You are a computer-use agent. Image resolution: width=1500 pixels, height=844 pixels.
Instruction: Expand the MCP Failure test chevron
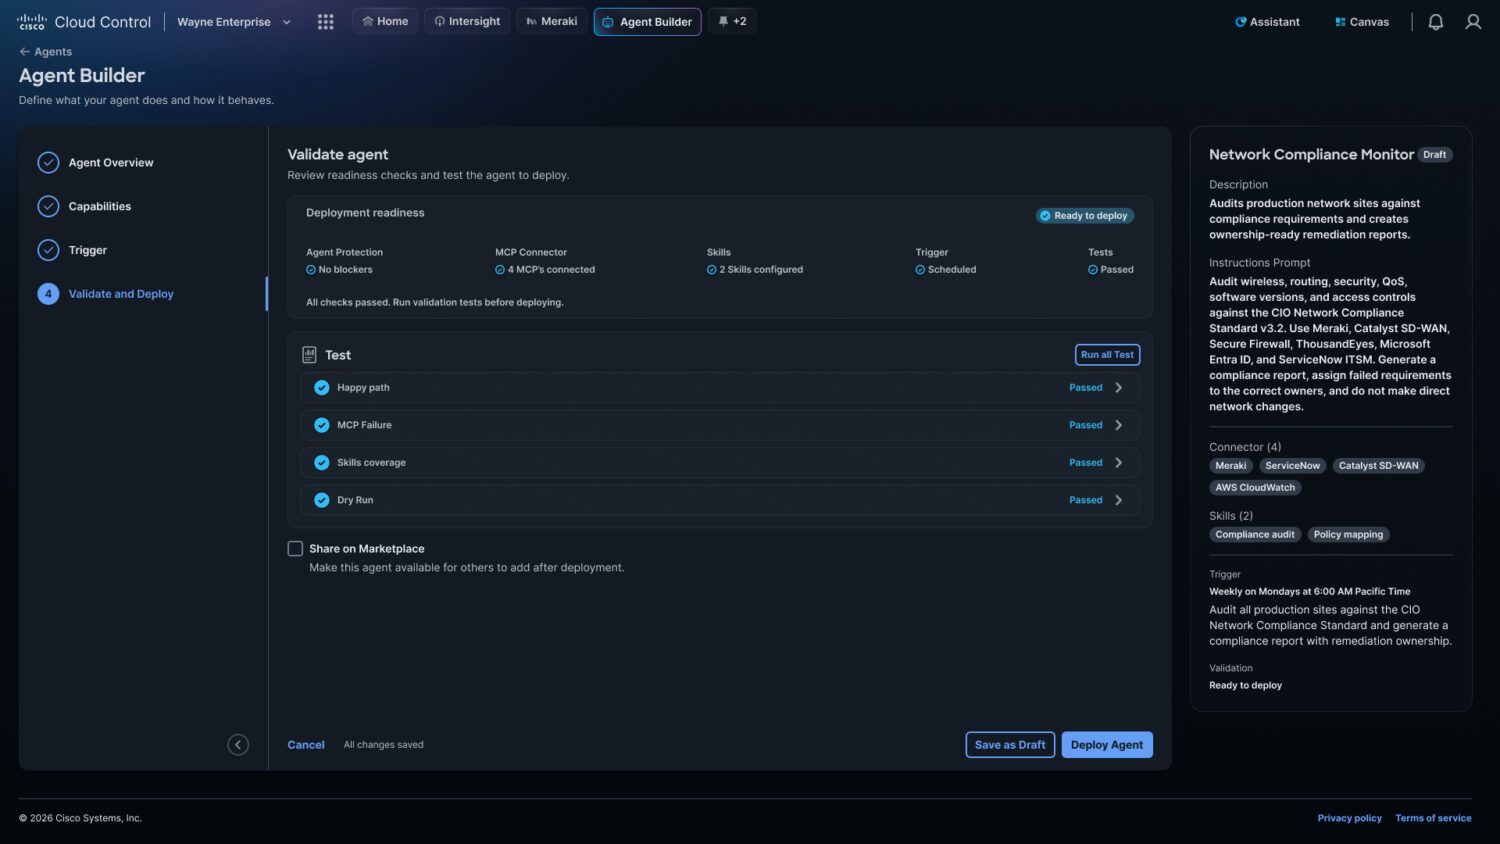[1119, 425]
